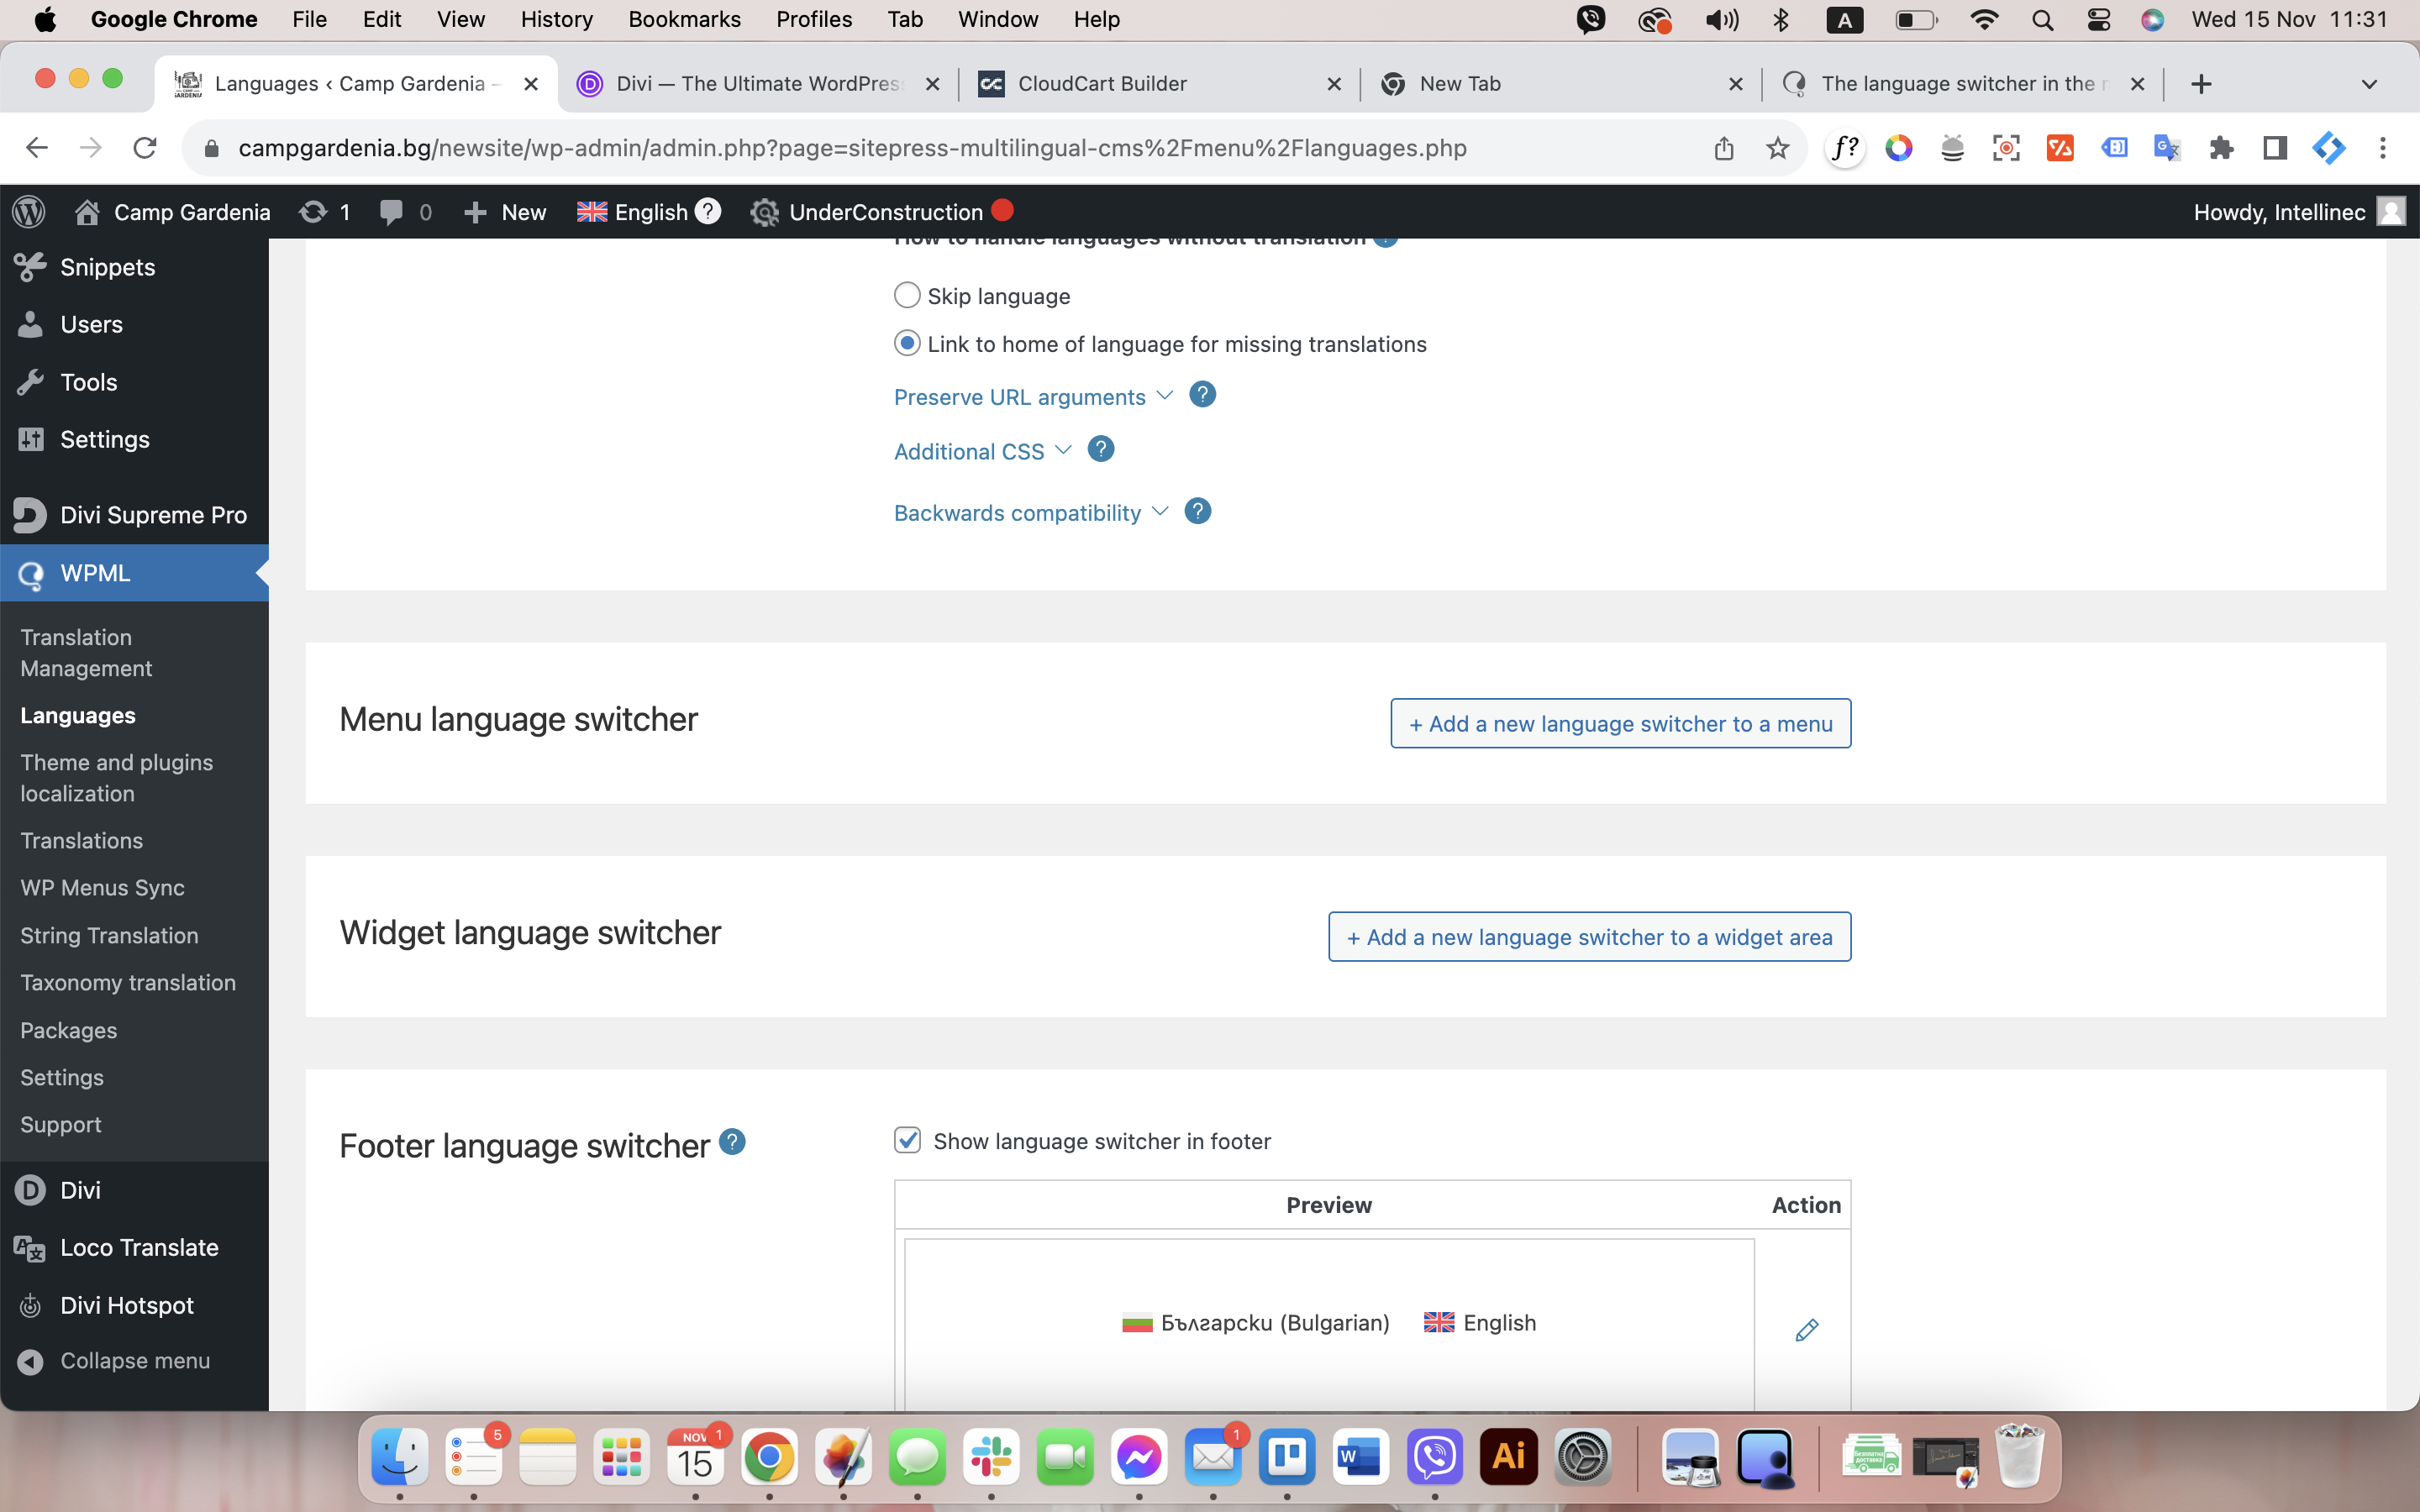Open String Translation submenu item

(109, 935)
